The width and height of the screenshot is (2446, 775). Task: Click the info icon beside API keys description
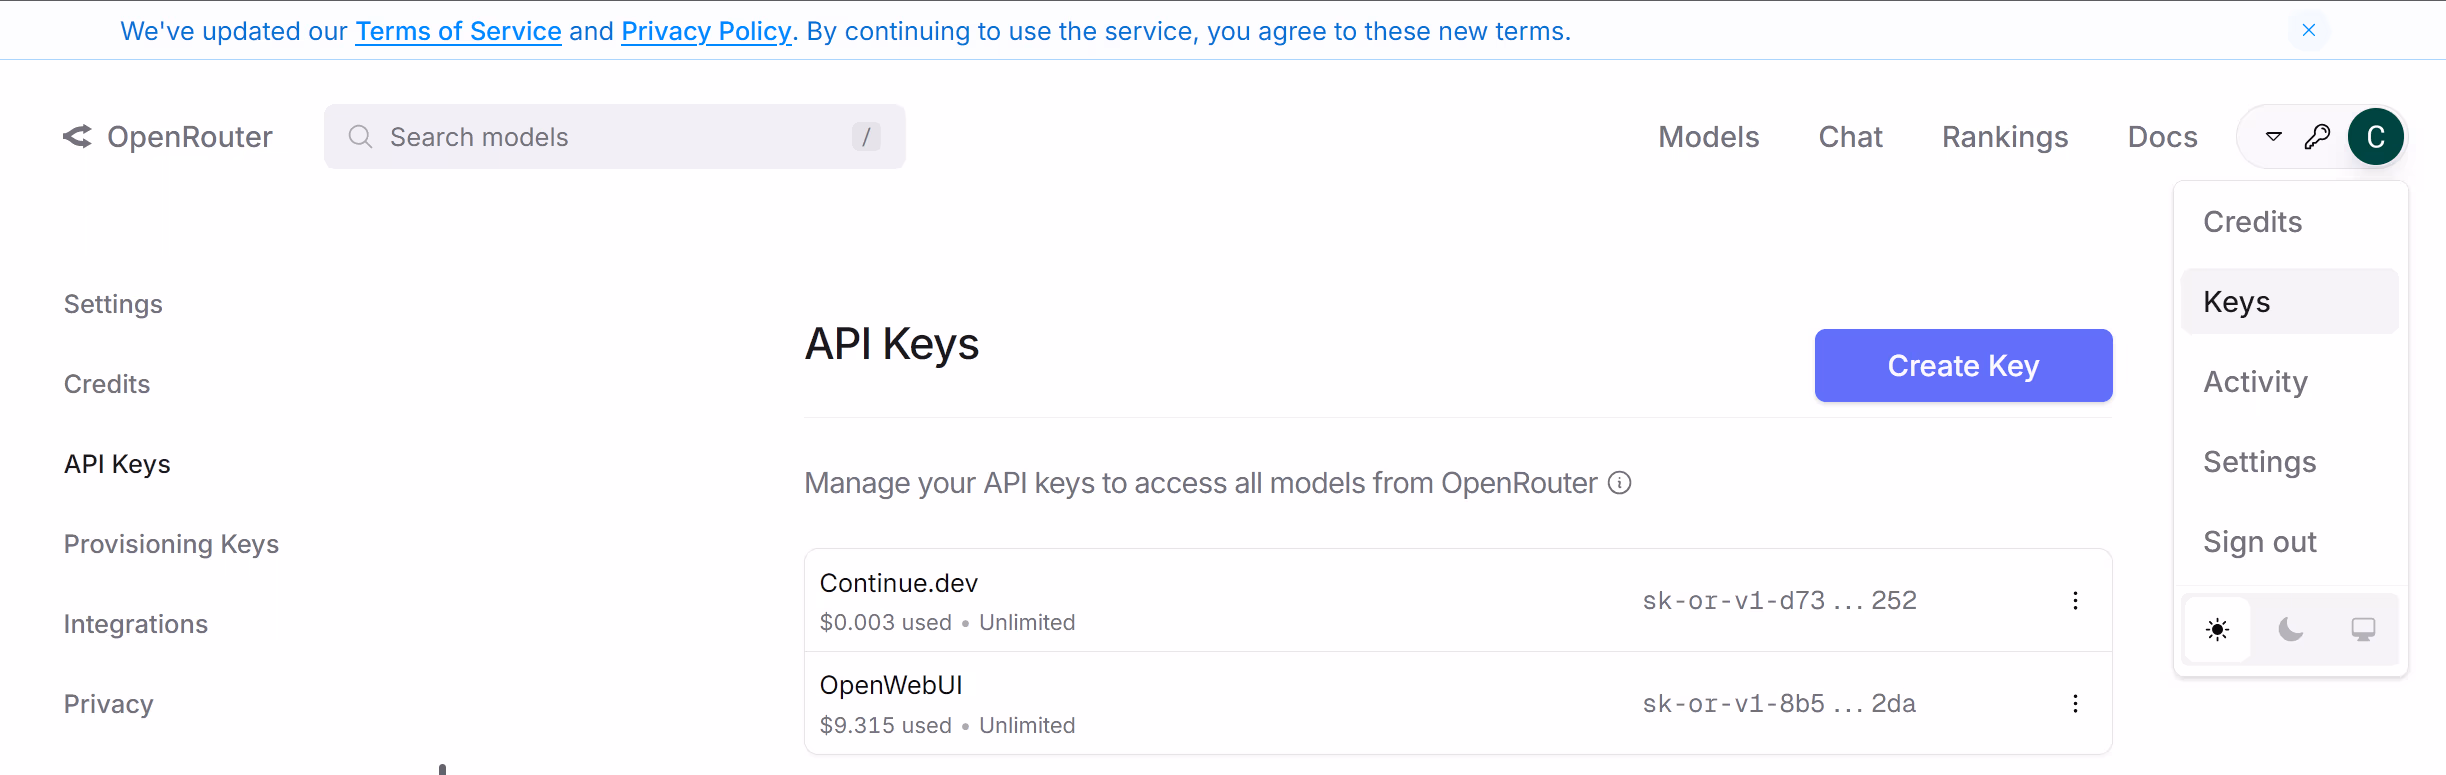point(1619,483)
